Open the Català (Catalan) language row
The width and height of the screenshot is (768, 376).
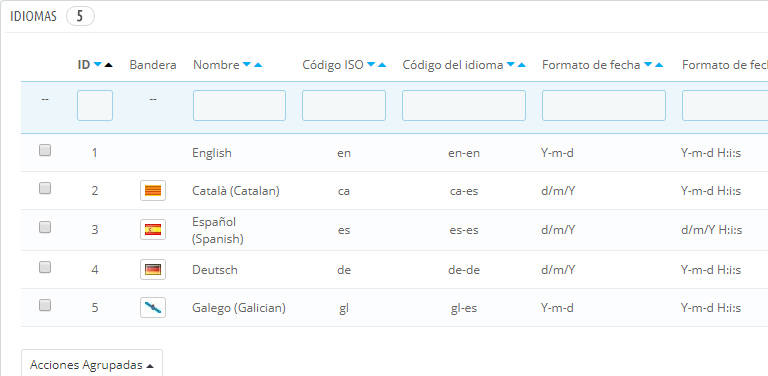pyautogui.click(x=236, y=191)
